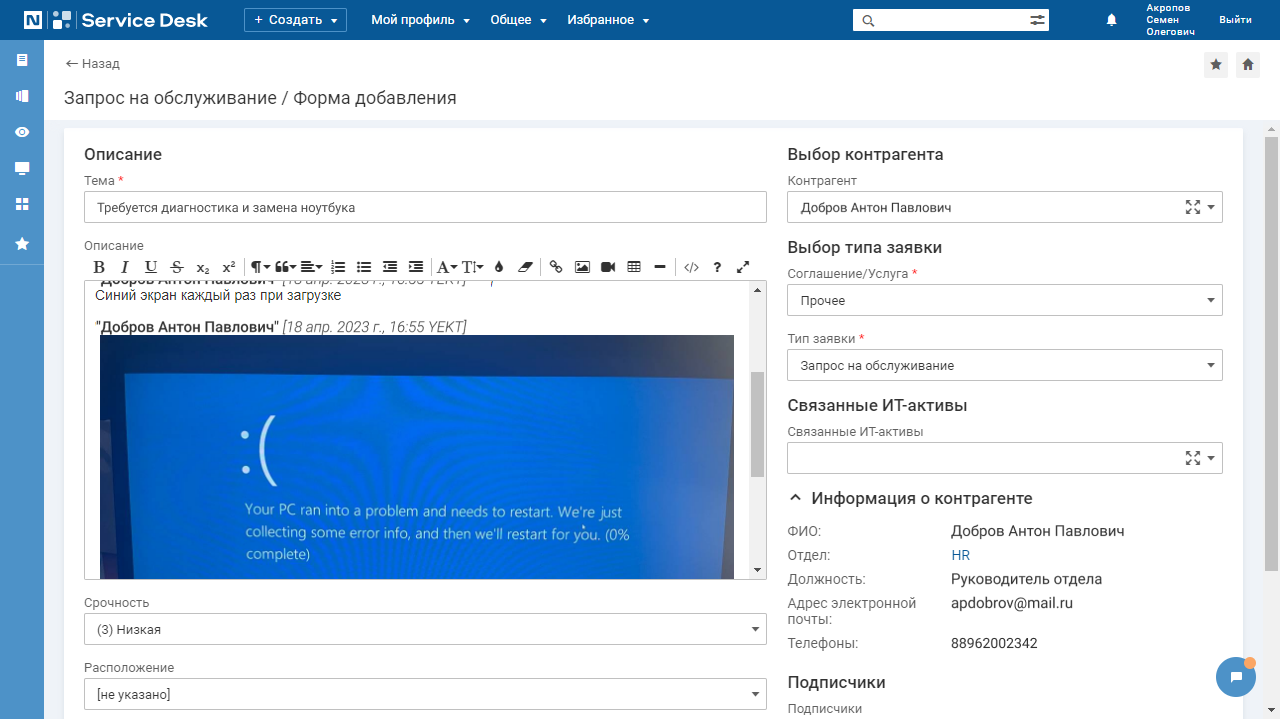Open the monitor icon in left sidebar
Image resolution: width=1280 pixels, height=719 pixels.
(x=22, y=168)
